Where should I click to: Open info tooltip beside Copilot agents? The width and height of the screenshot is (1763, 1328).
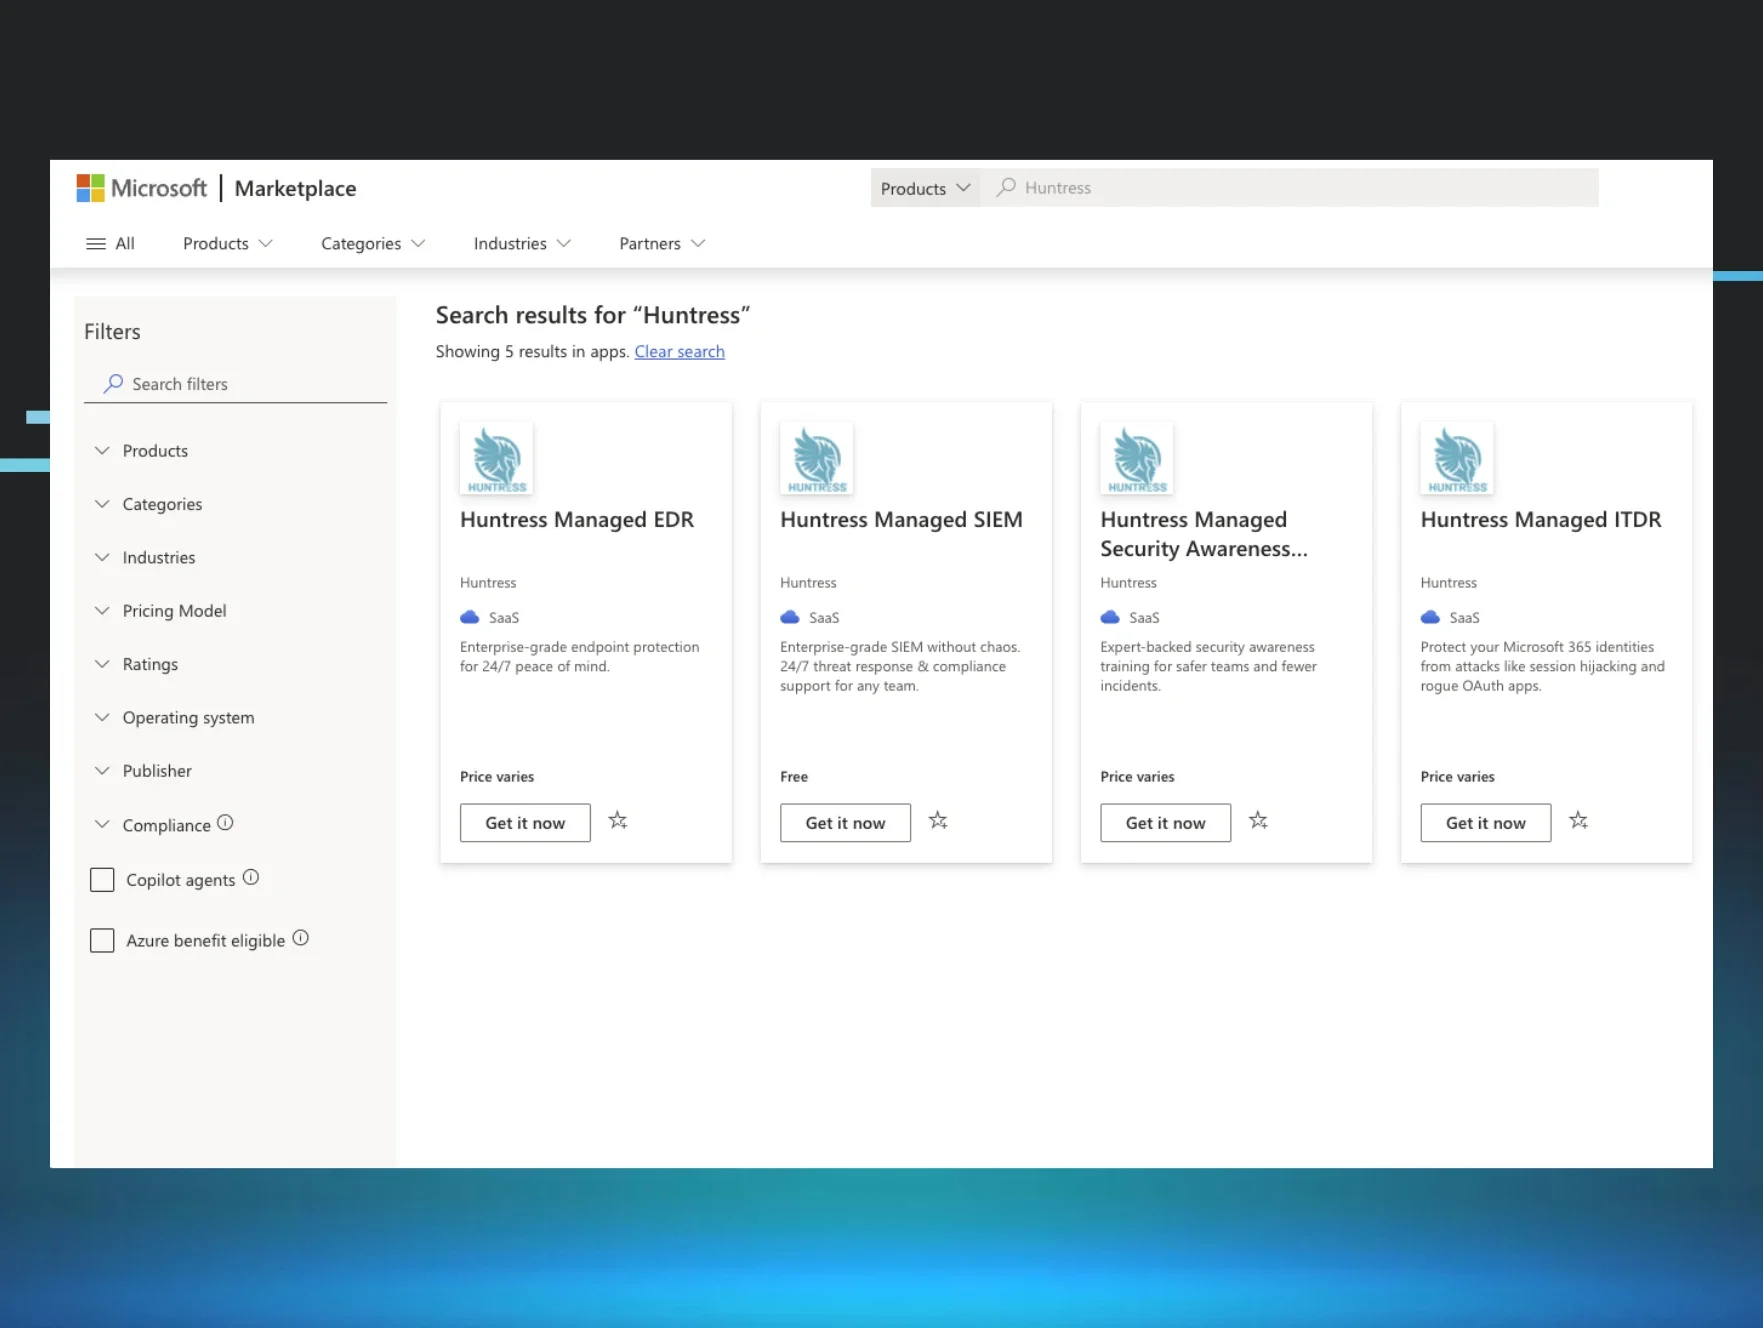click(x=251, y=878)
